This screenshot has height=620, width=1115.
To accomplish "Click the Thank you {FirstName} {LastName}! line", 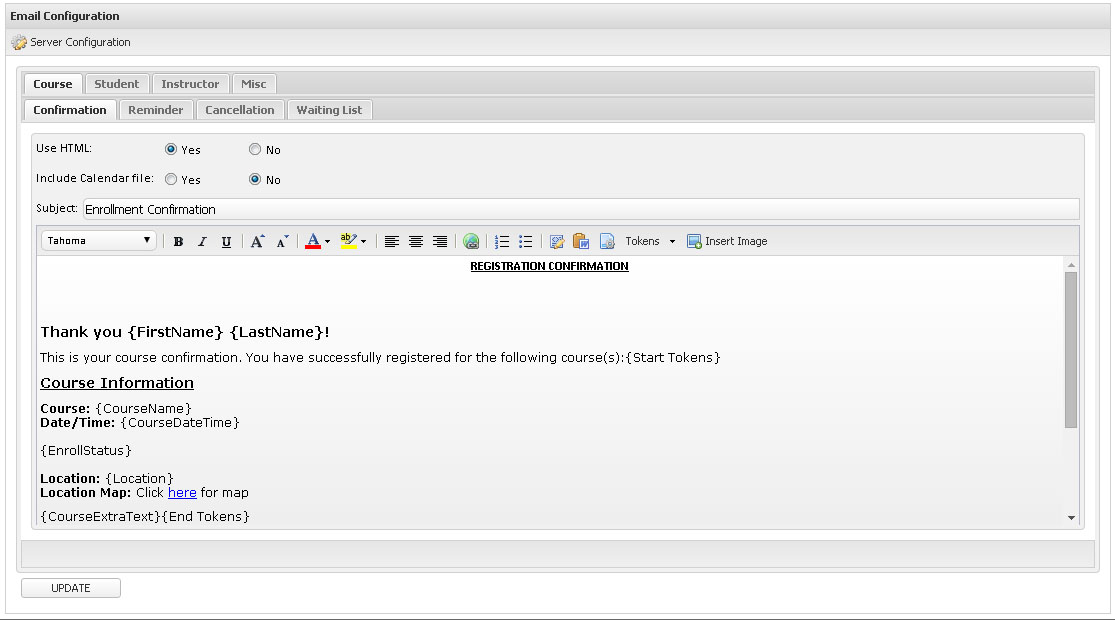I will pyautogui.click(x=185, y=332).
